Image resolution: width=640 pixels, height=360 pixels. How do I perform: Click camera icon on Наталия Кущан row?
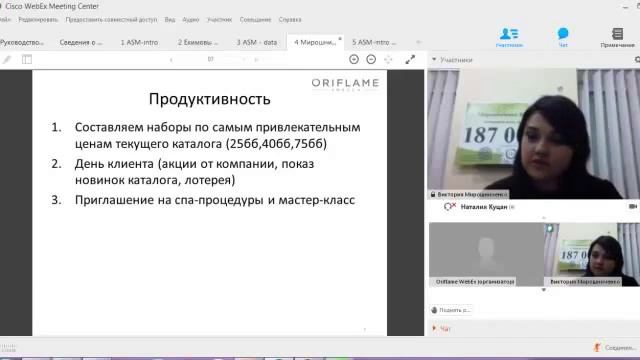pos(633,207)
